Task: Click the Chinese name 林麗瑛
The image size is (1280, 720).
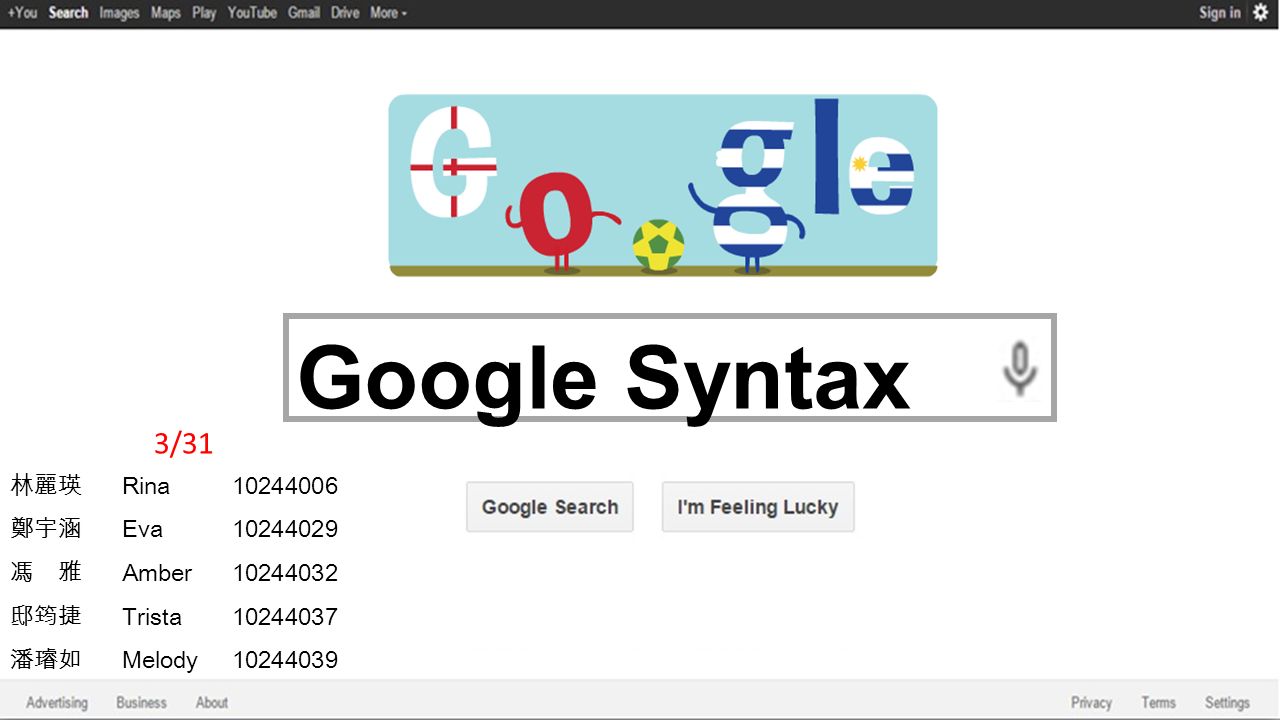Action: click(x=46, y=486)
